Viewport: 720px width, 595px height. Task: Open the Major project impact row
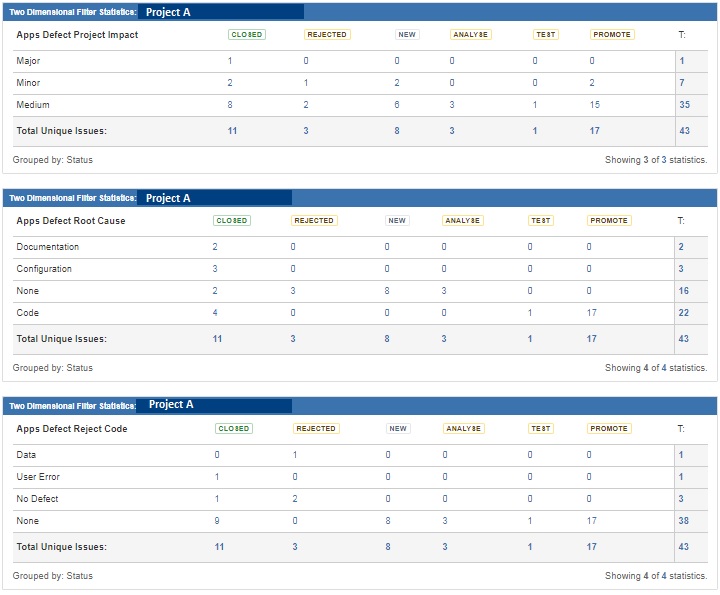tap(28, 61)
